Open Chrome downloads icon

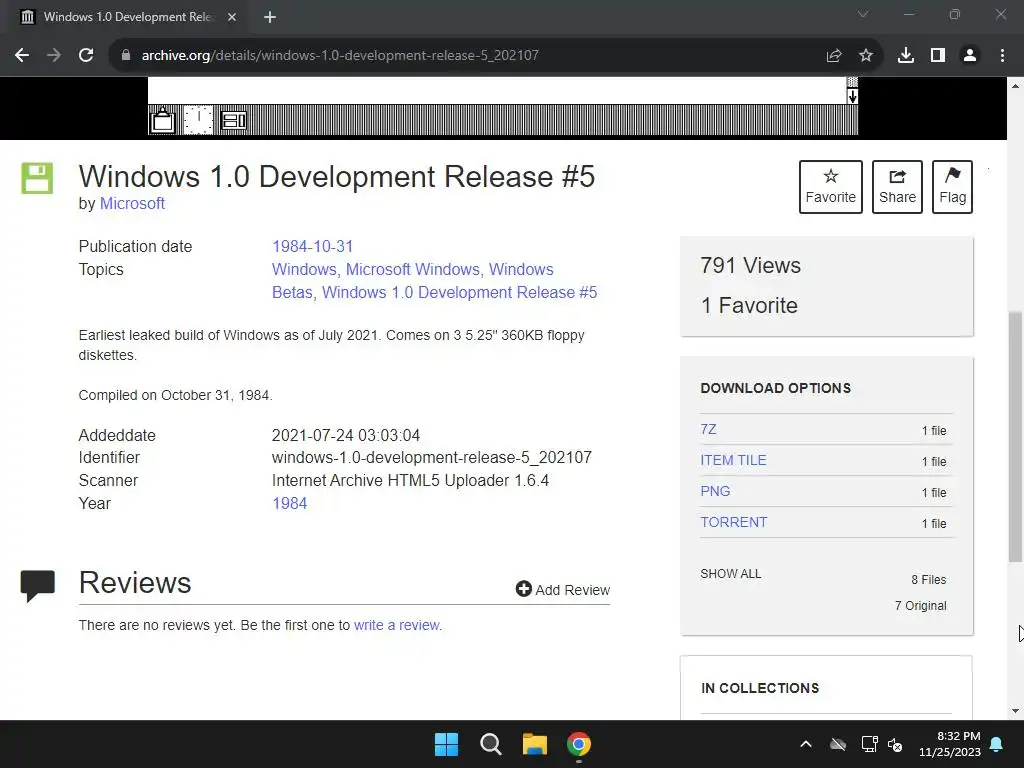906,56
